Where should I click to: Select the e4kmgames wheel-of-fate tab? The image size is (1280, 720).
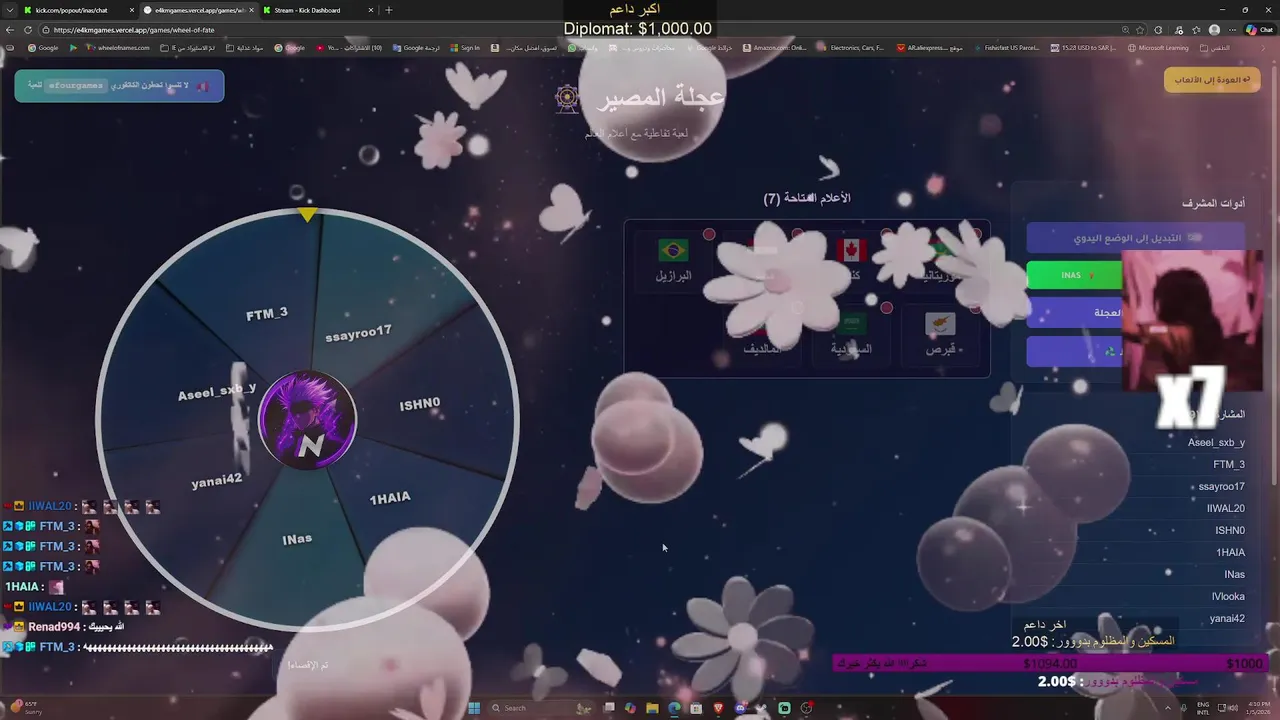(x=198, y=10)
